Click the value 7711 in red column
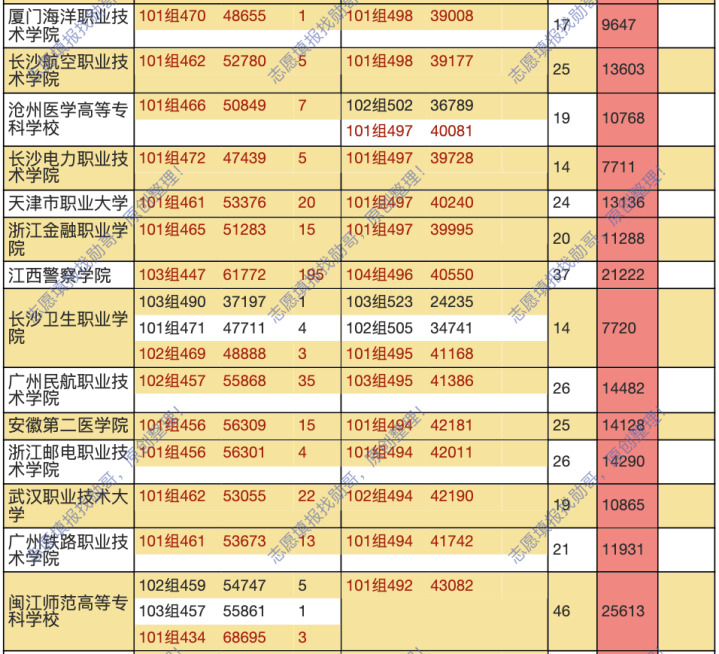Image resolution: width=719 pixels, height=654 pixels. tap(619, 167)
